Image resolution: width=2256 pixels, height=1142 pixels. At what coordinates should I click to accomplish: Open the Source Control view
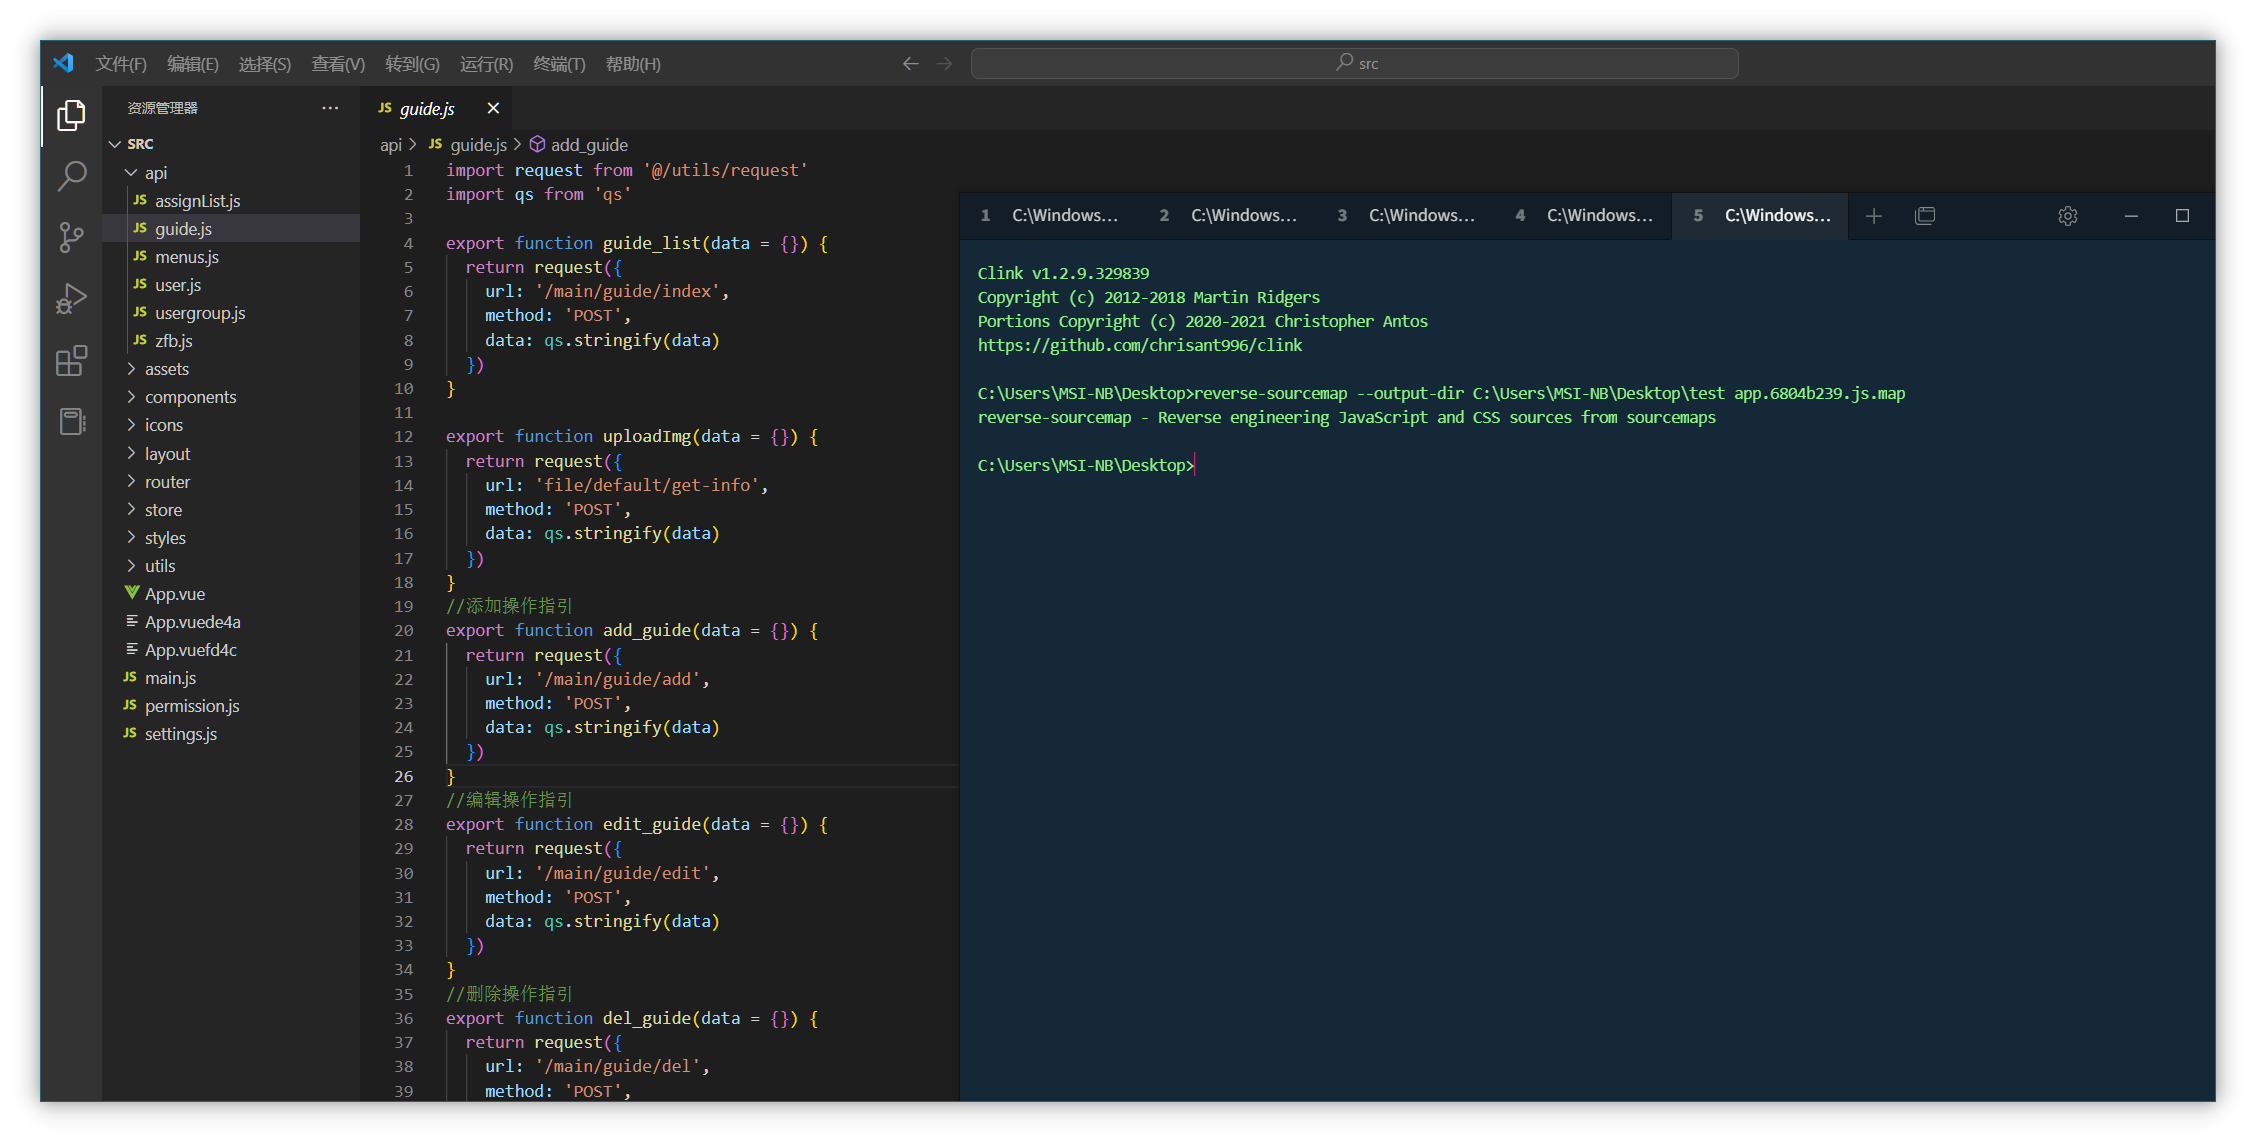[x=71, y=237]
